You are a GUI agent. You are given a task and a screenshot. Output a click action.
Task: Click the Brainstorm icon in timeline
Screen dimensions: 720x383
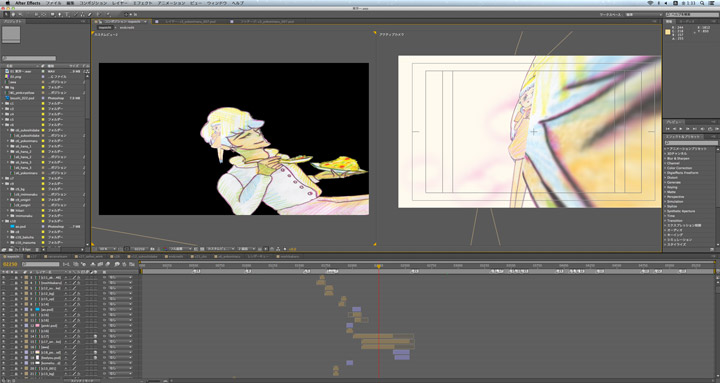click(117, 264)
